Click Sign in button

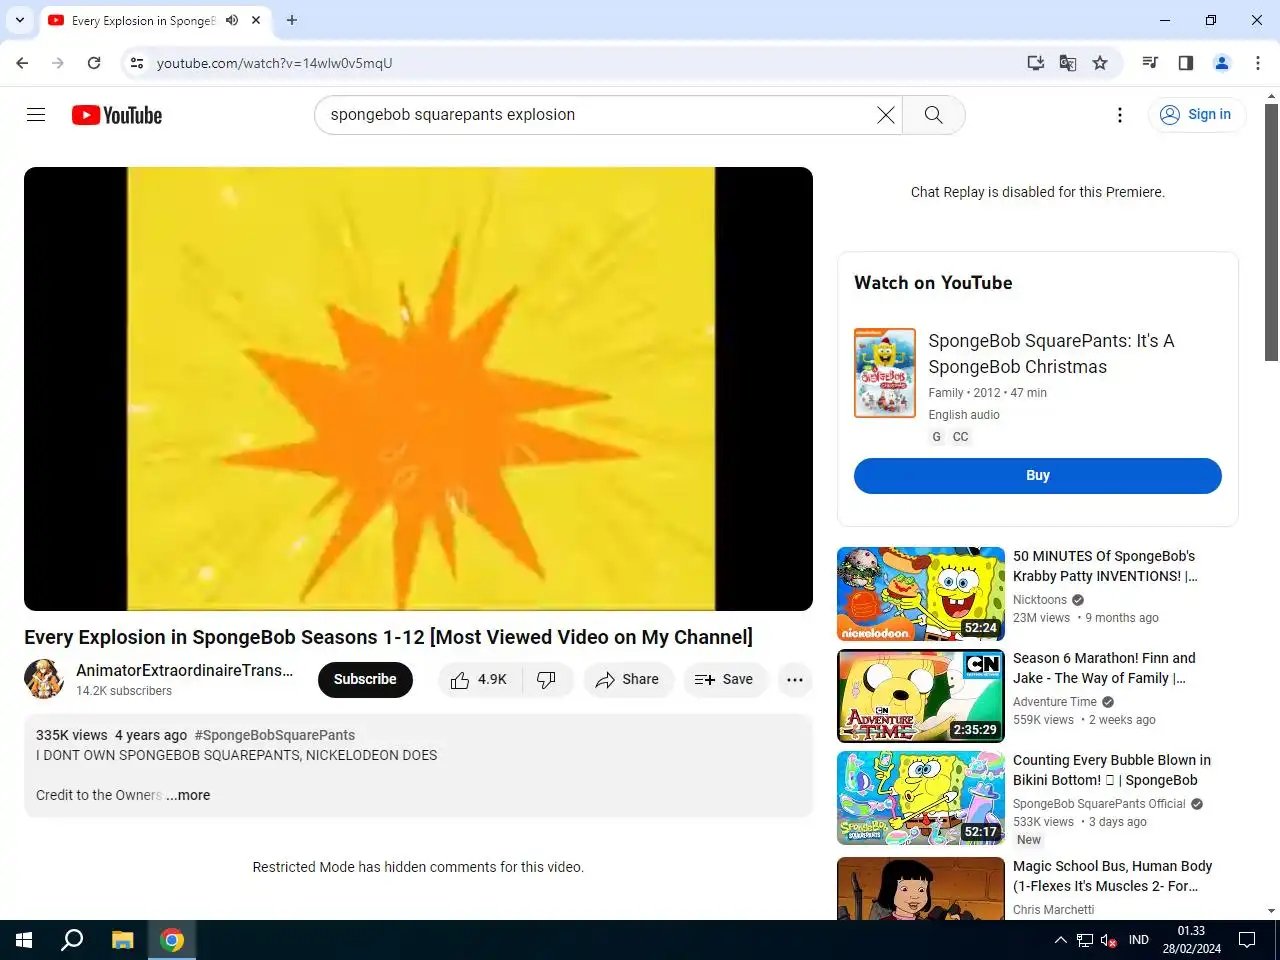click(x=1196, y=115)
